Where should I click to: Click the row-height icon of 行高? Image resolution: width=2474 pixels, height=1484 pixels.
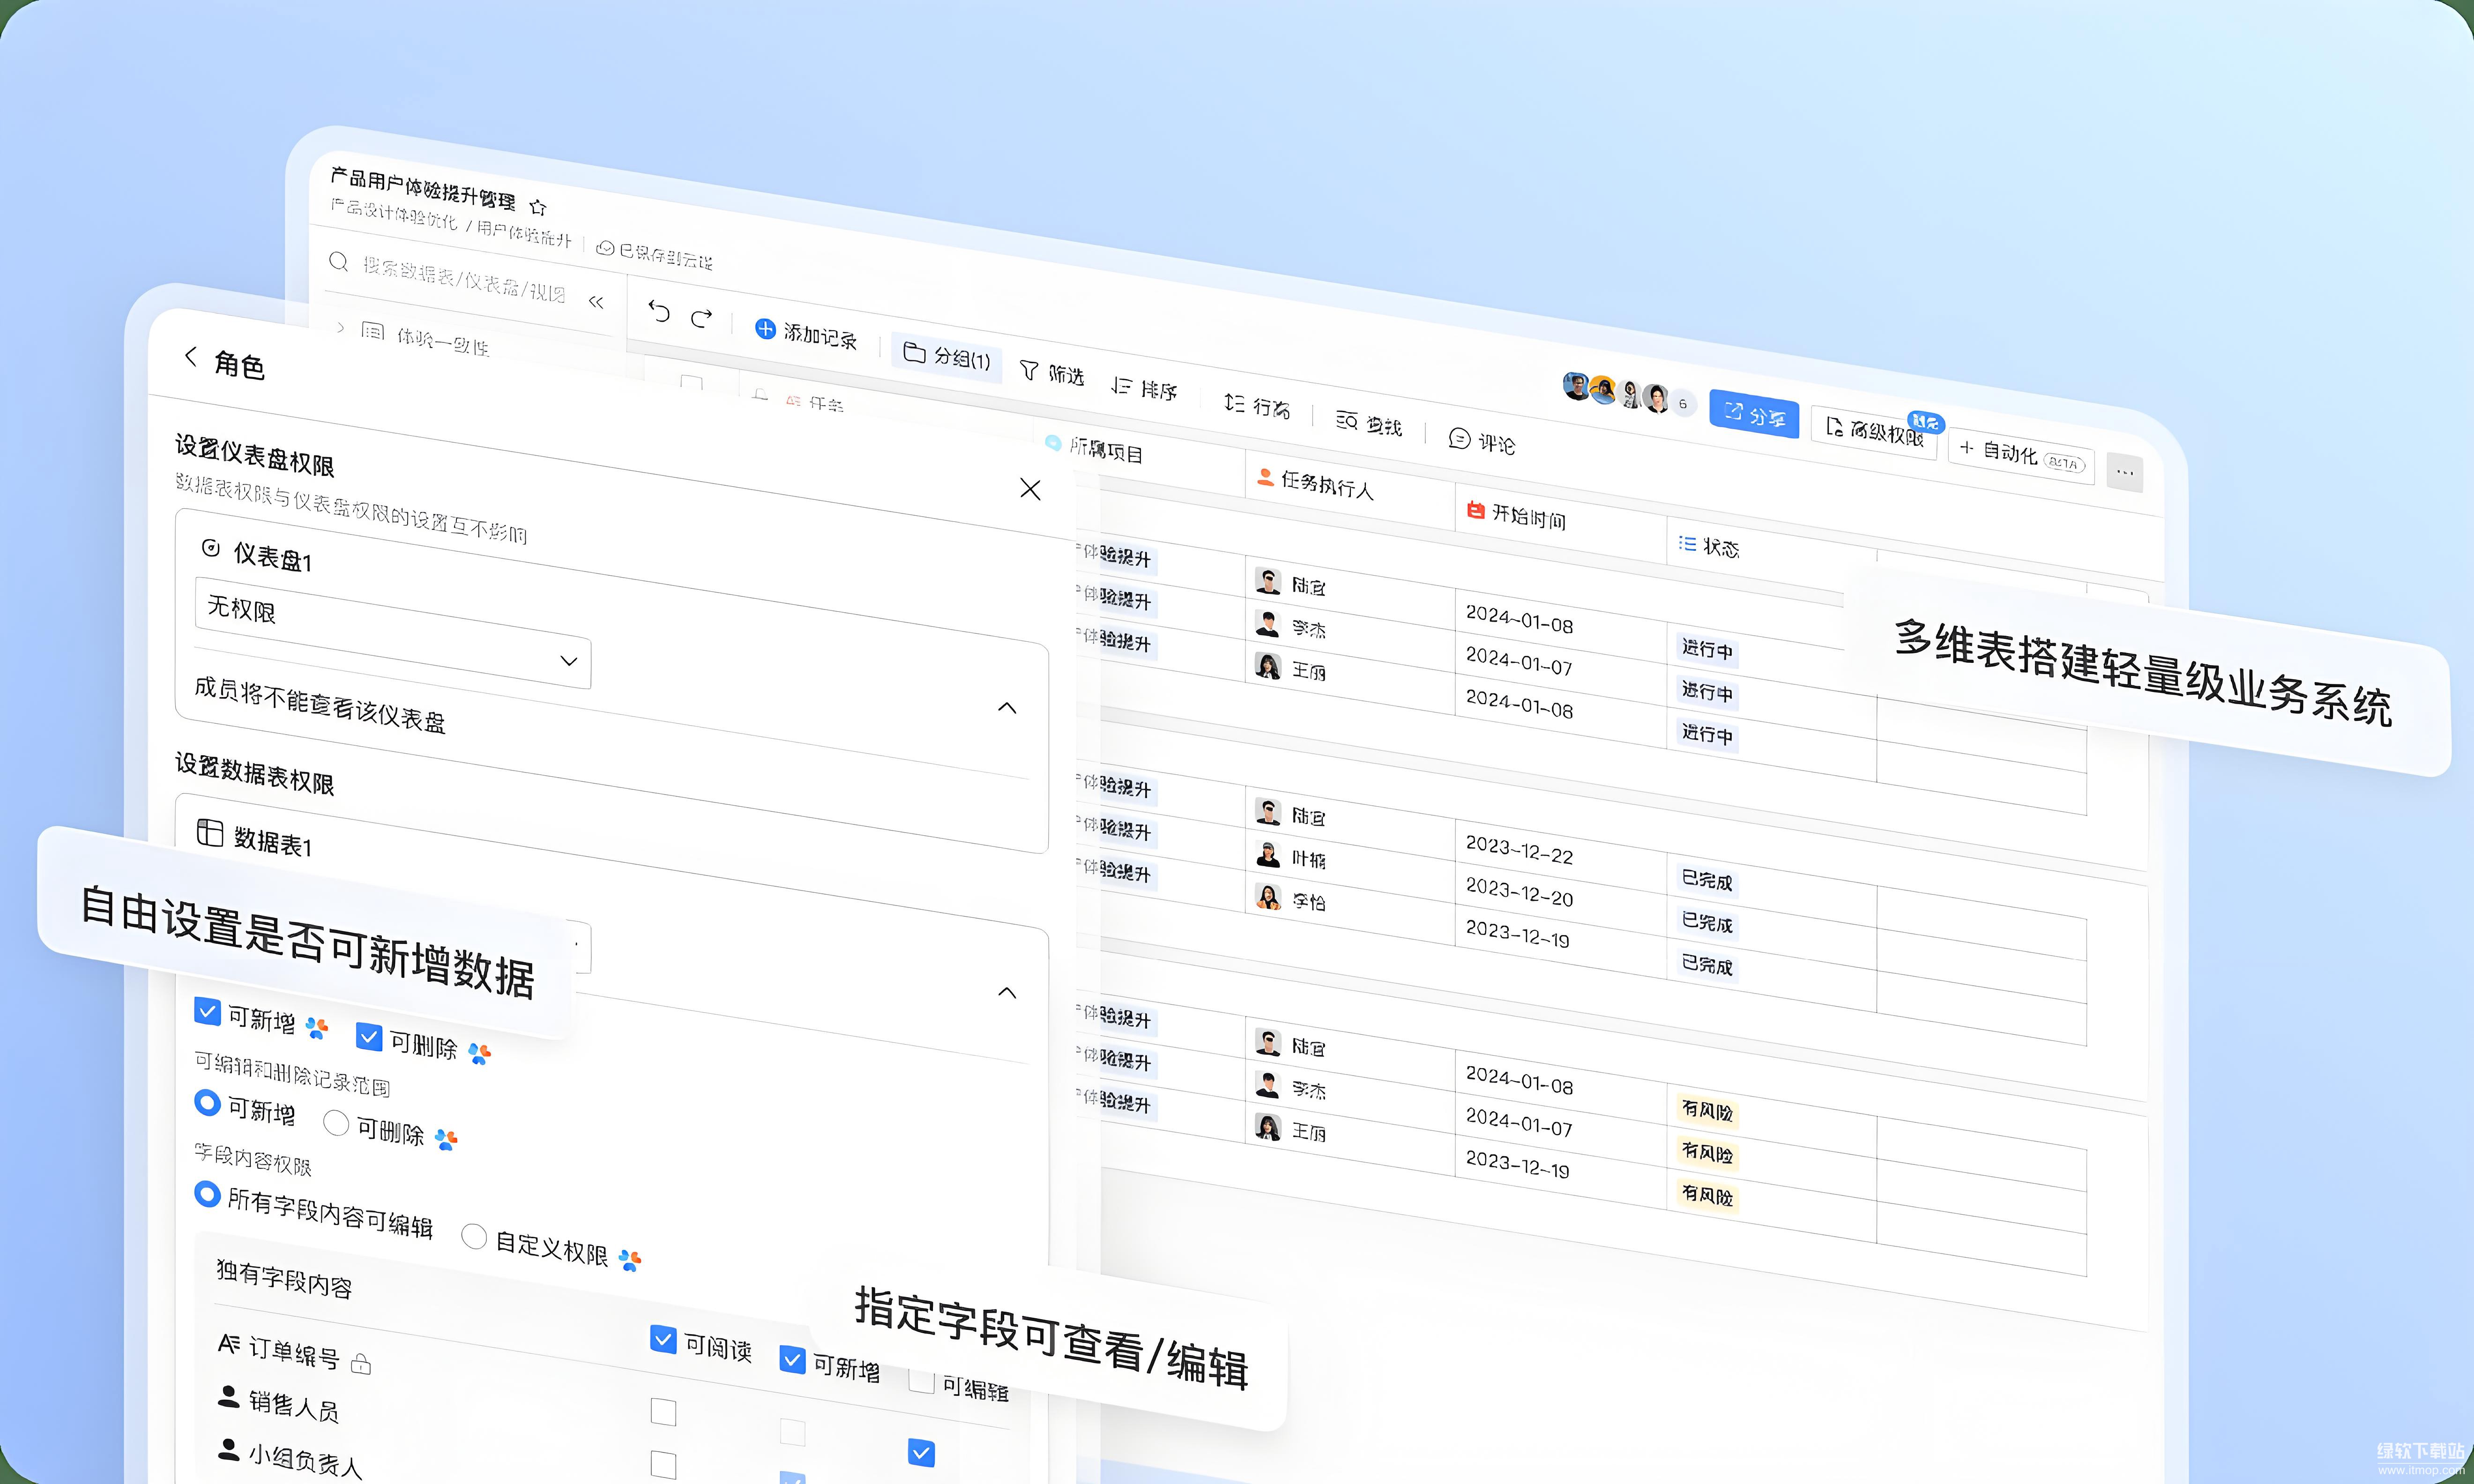click(x=1234, y=402)
